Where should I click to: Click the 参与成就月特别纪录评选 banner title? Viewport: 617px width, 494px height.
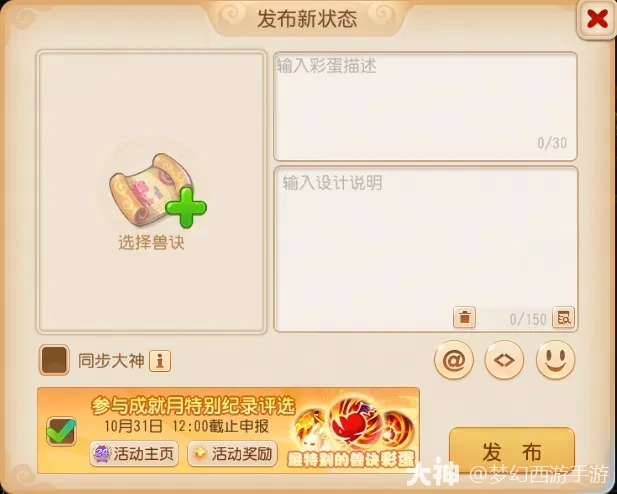193,405
